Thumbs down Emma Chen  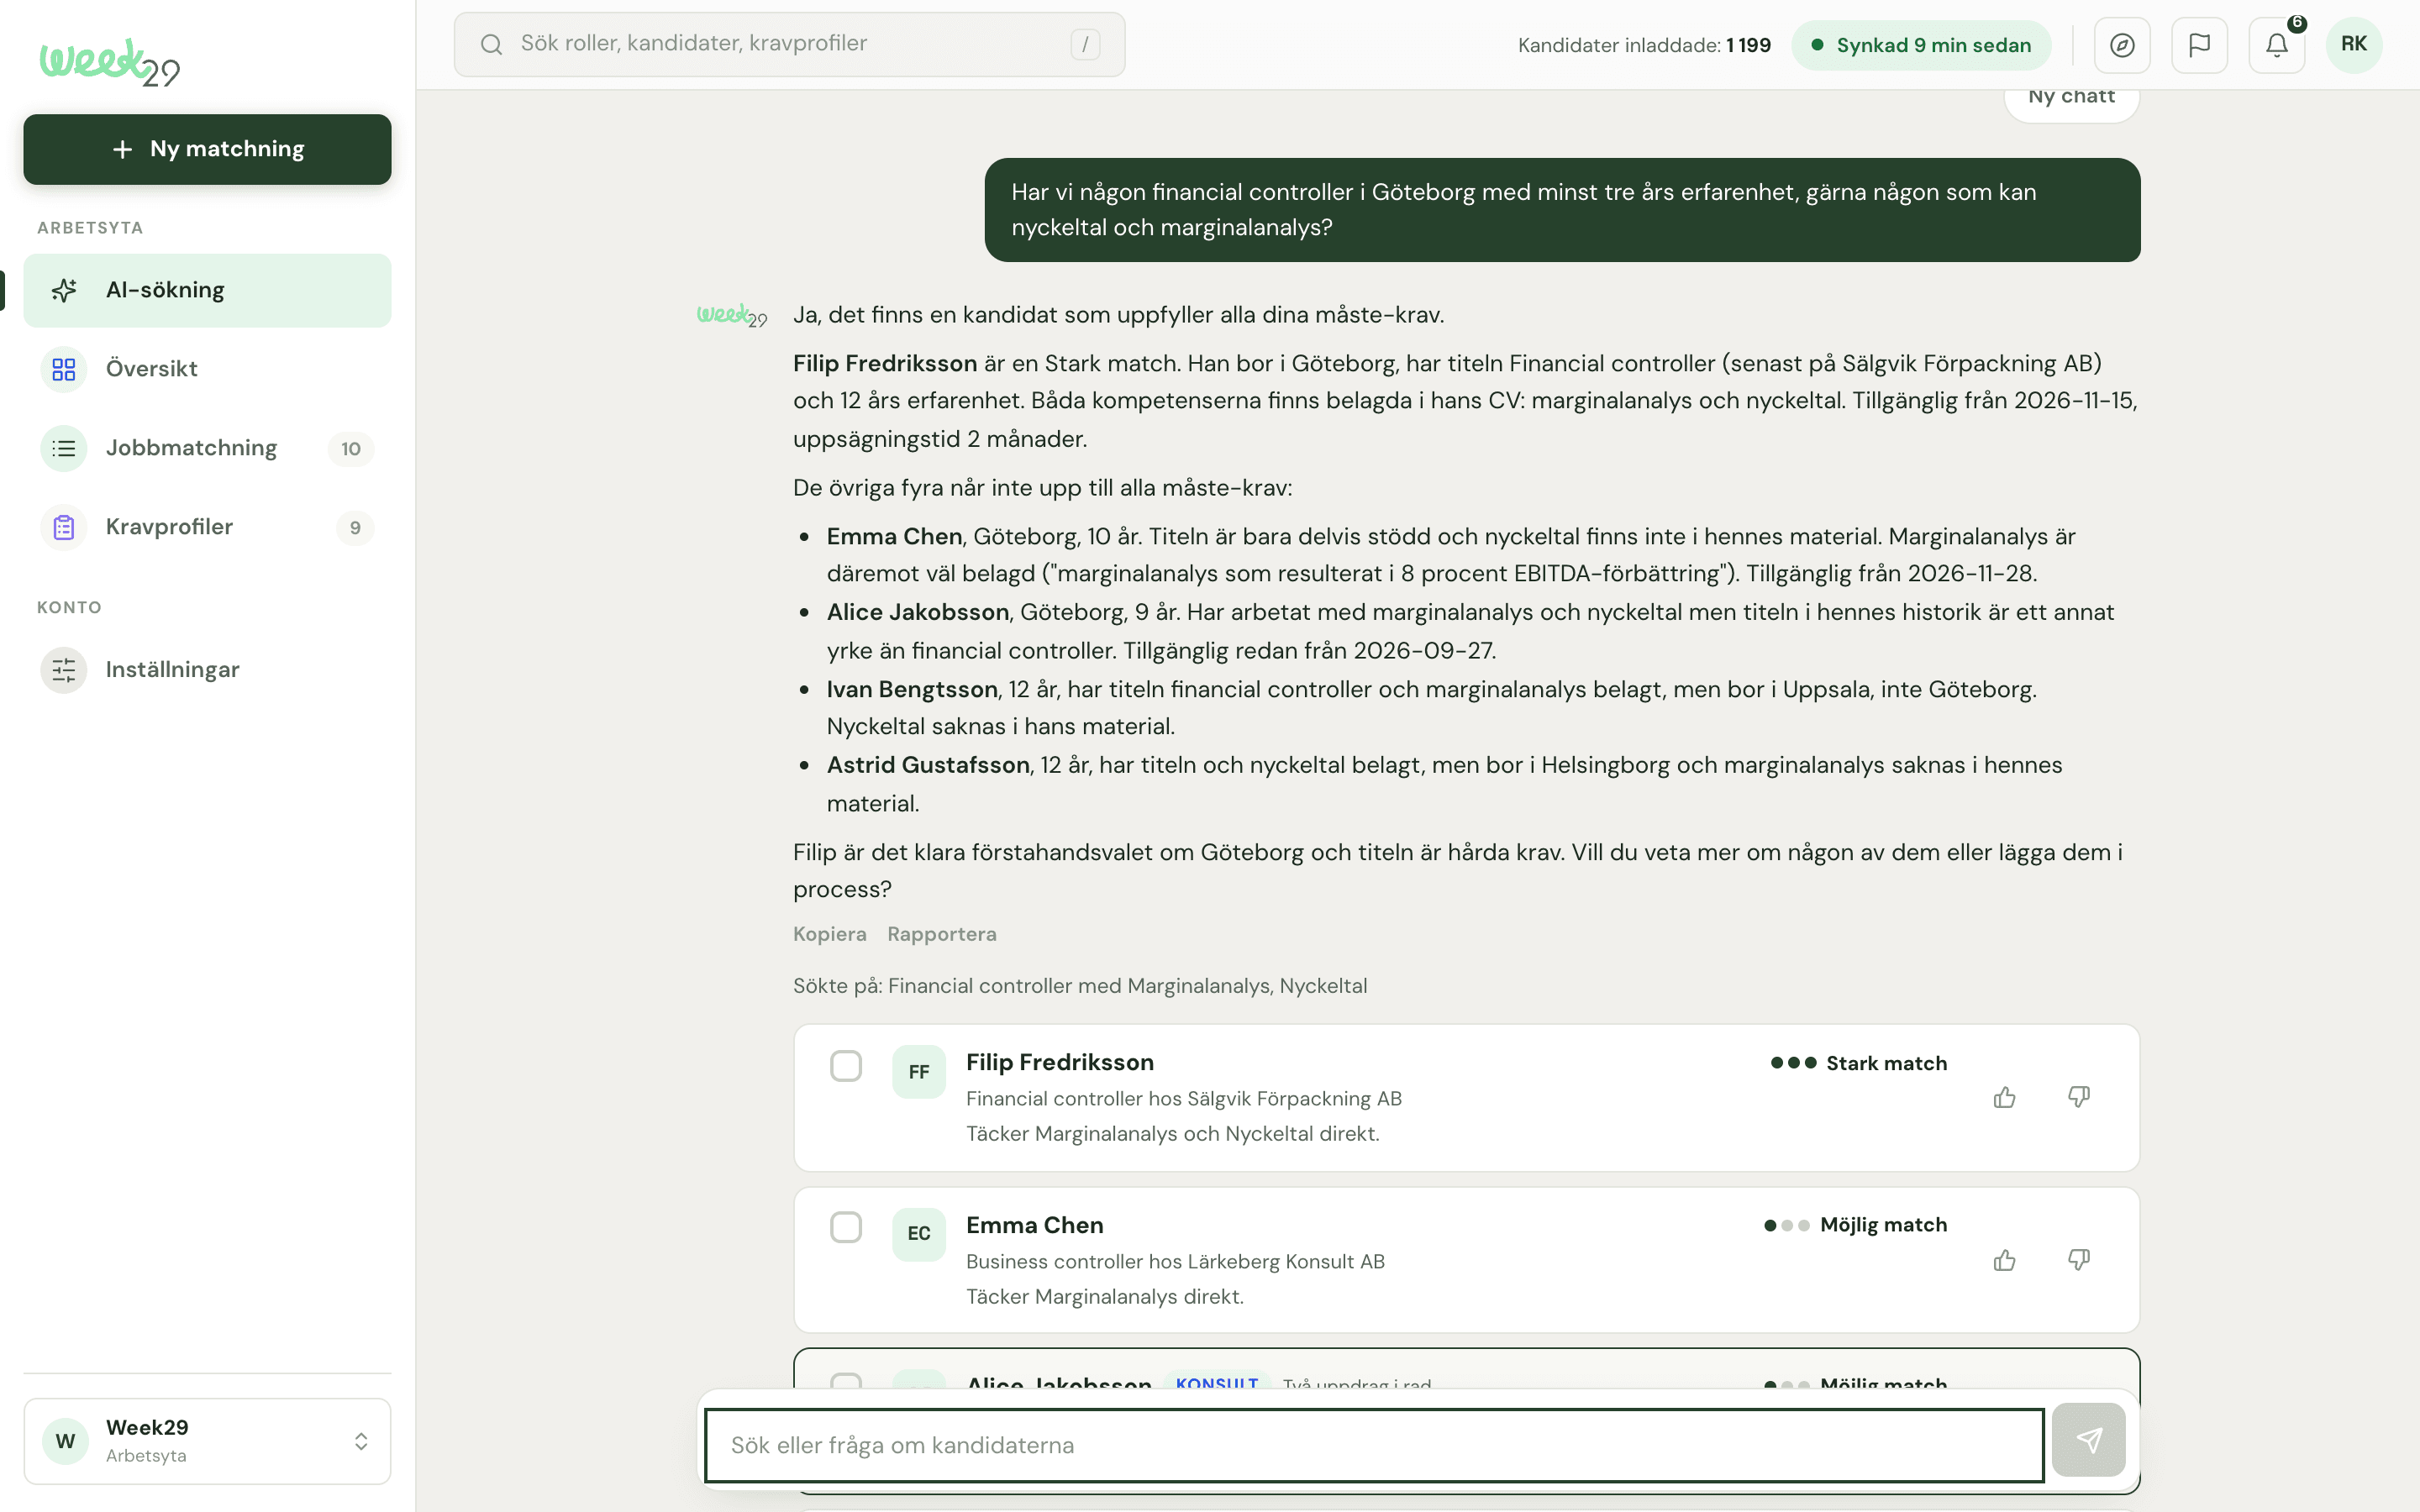point(2078,1260)
